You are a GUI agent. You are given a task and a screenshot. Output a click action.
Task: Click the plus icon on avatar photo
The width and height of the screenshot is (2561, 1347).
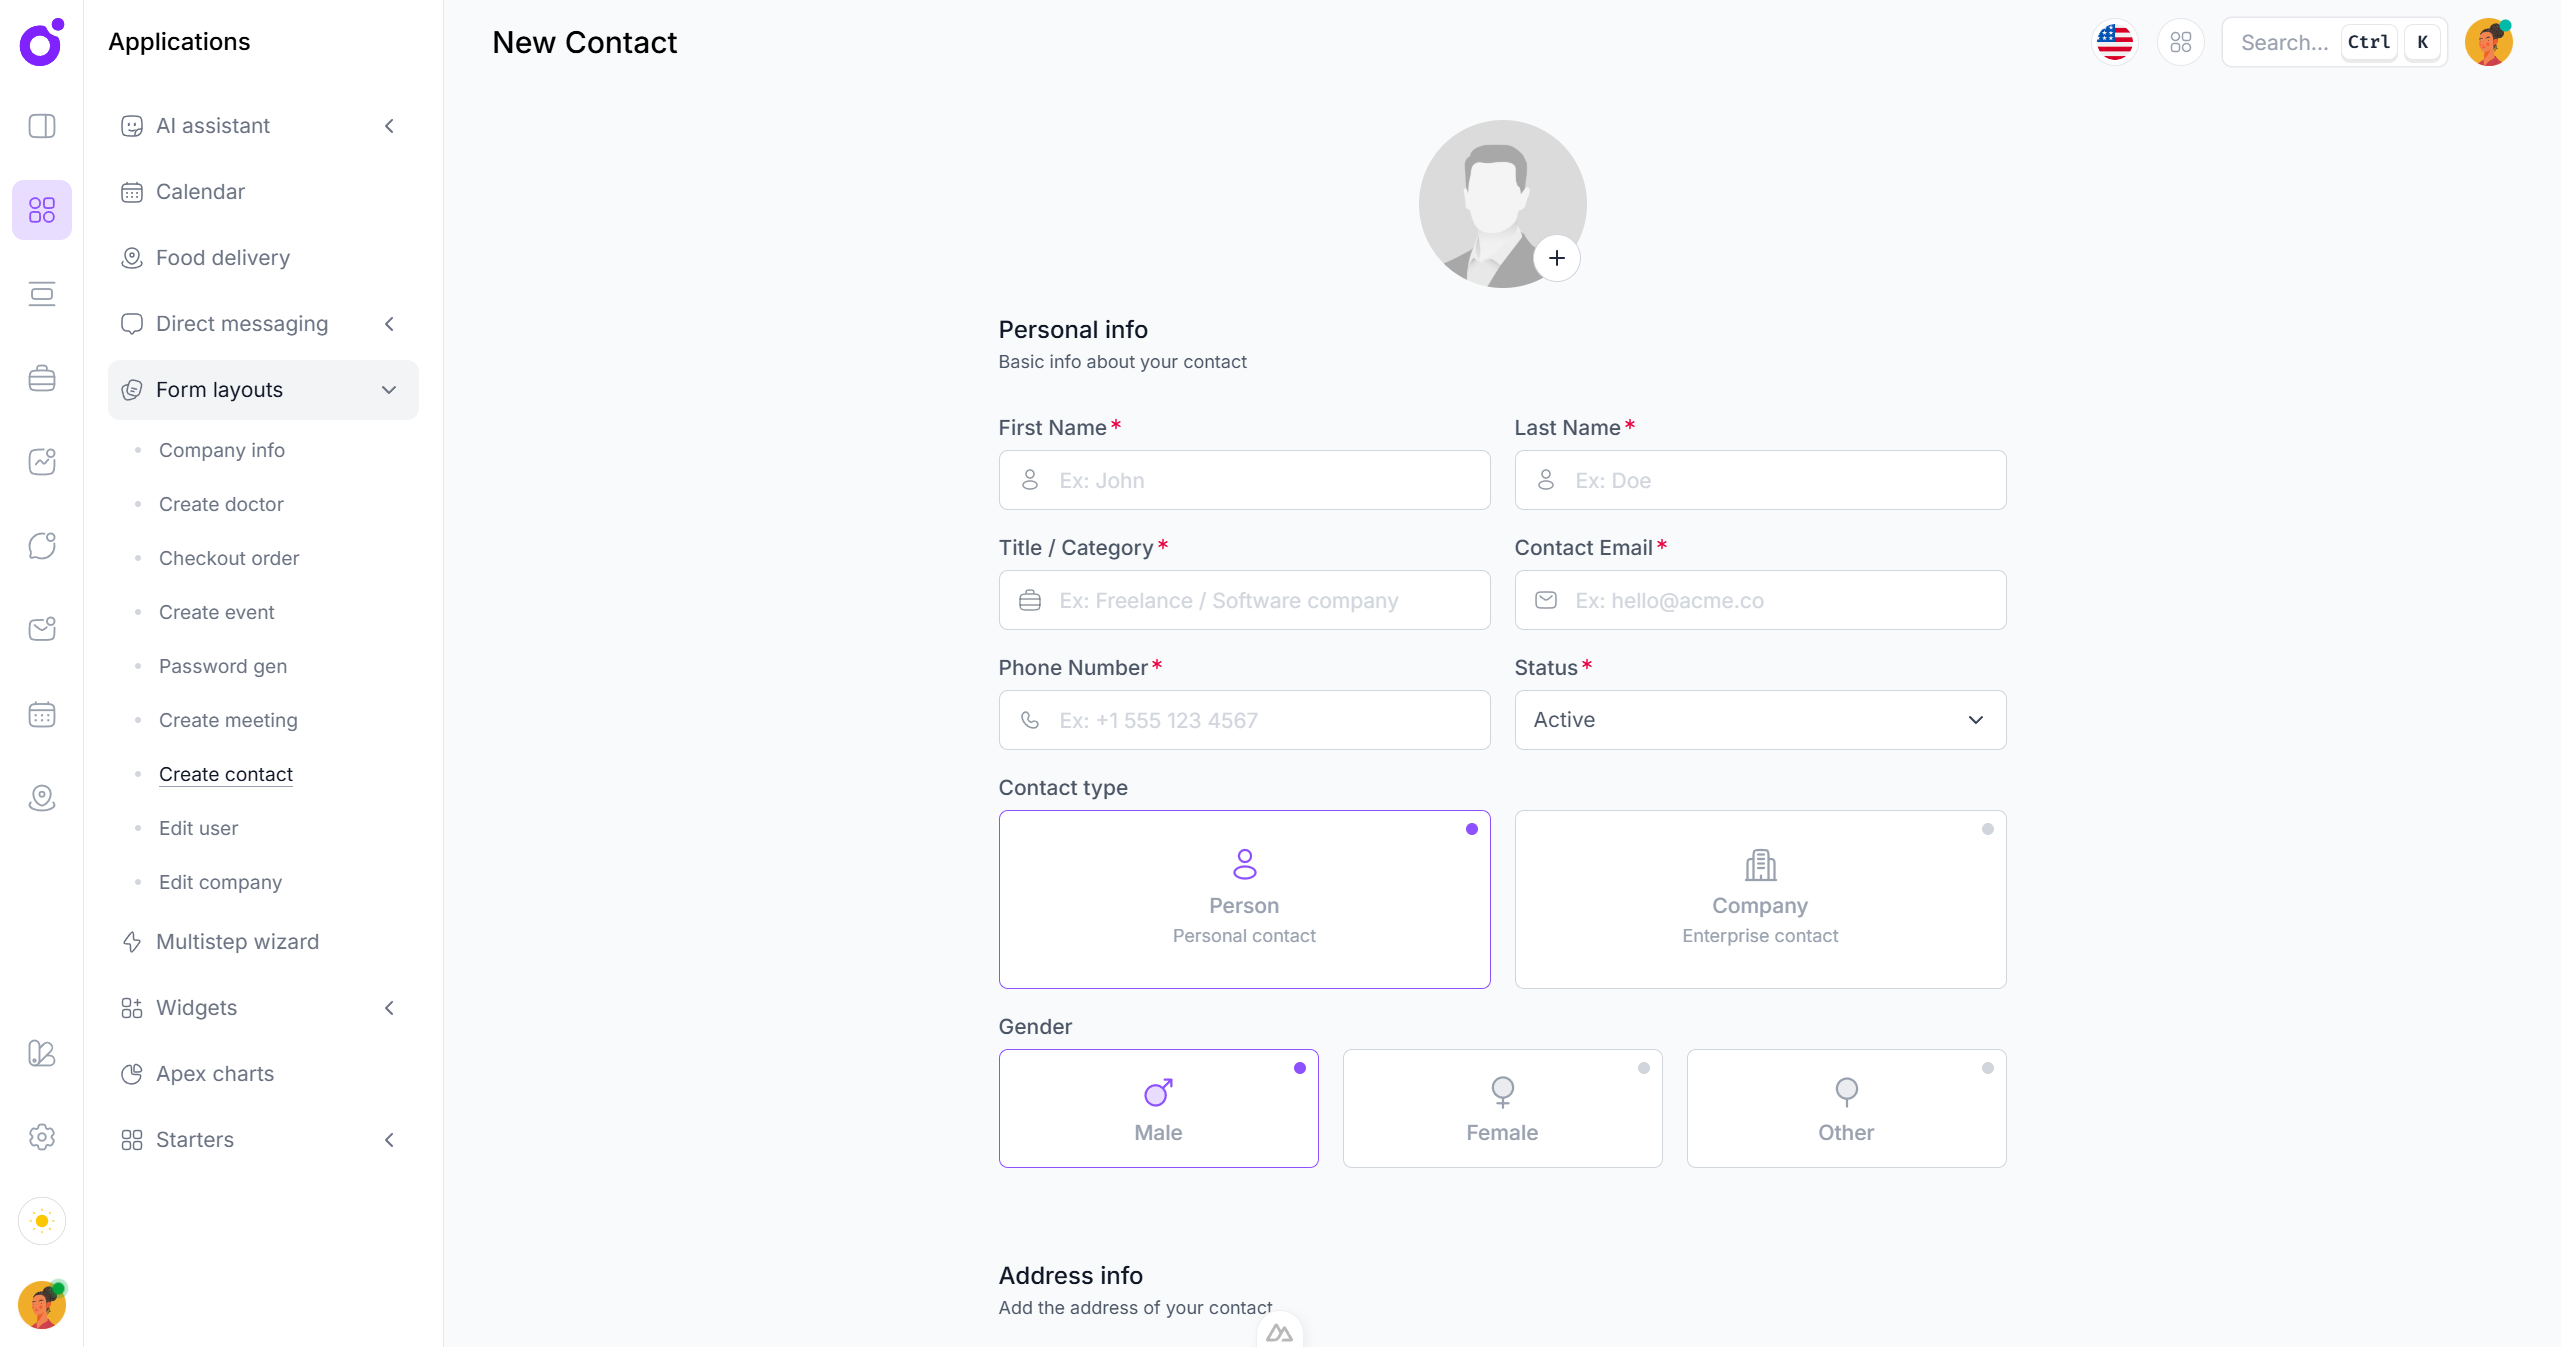pyautogui.click(x=1556, y=258)
